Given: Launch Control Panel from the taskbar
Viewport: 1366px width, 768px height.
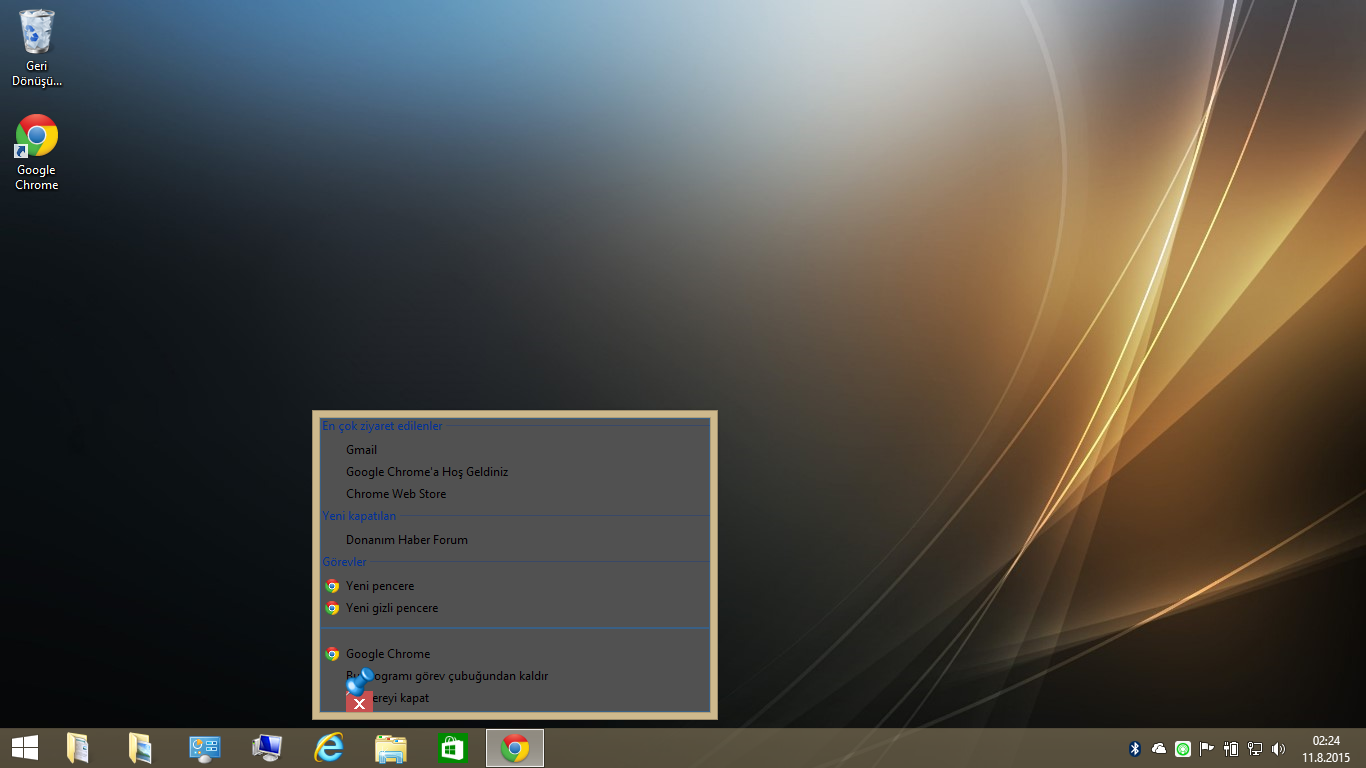Looking at the screenshot, I should (204, 748).
